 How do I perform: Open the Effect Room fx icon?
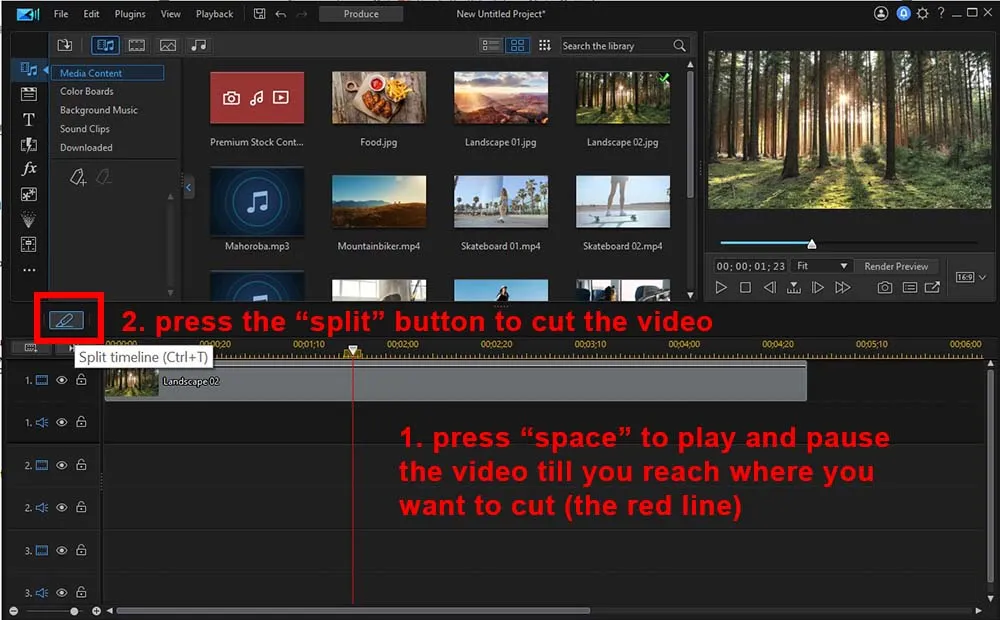29,169
